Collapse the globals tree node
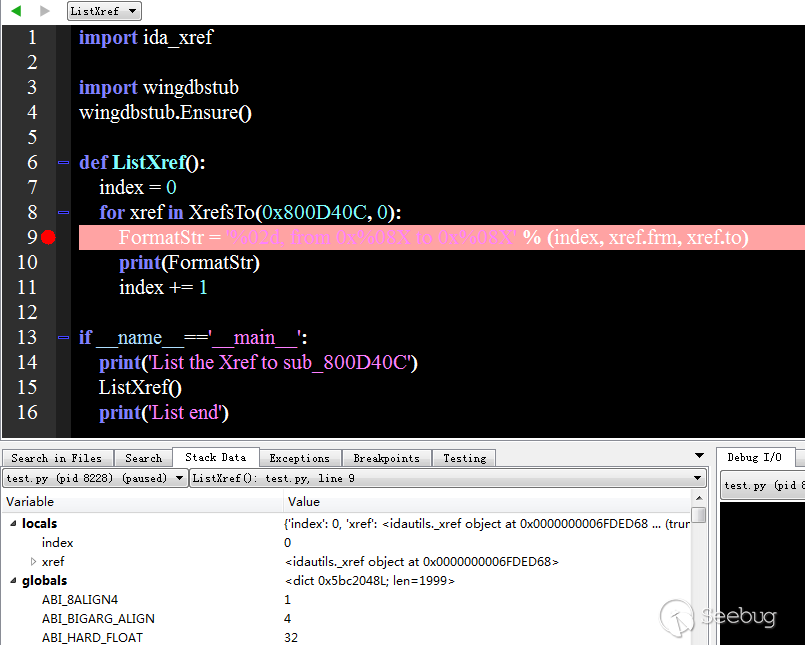The width and height of the screenshot is (805, 645). pyautogui.click(x=13, y=580)
